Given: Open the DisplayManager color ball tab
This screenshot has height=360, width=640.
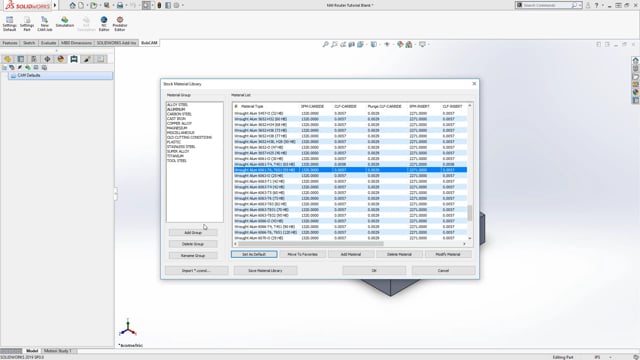Looking at the screenshot, I should click(60, 59).
